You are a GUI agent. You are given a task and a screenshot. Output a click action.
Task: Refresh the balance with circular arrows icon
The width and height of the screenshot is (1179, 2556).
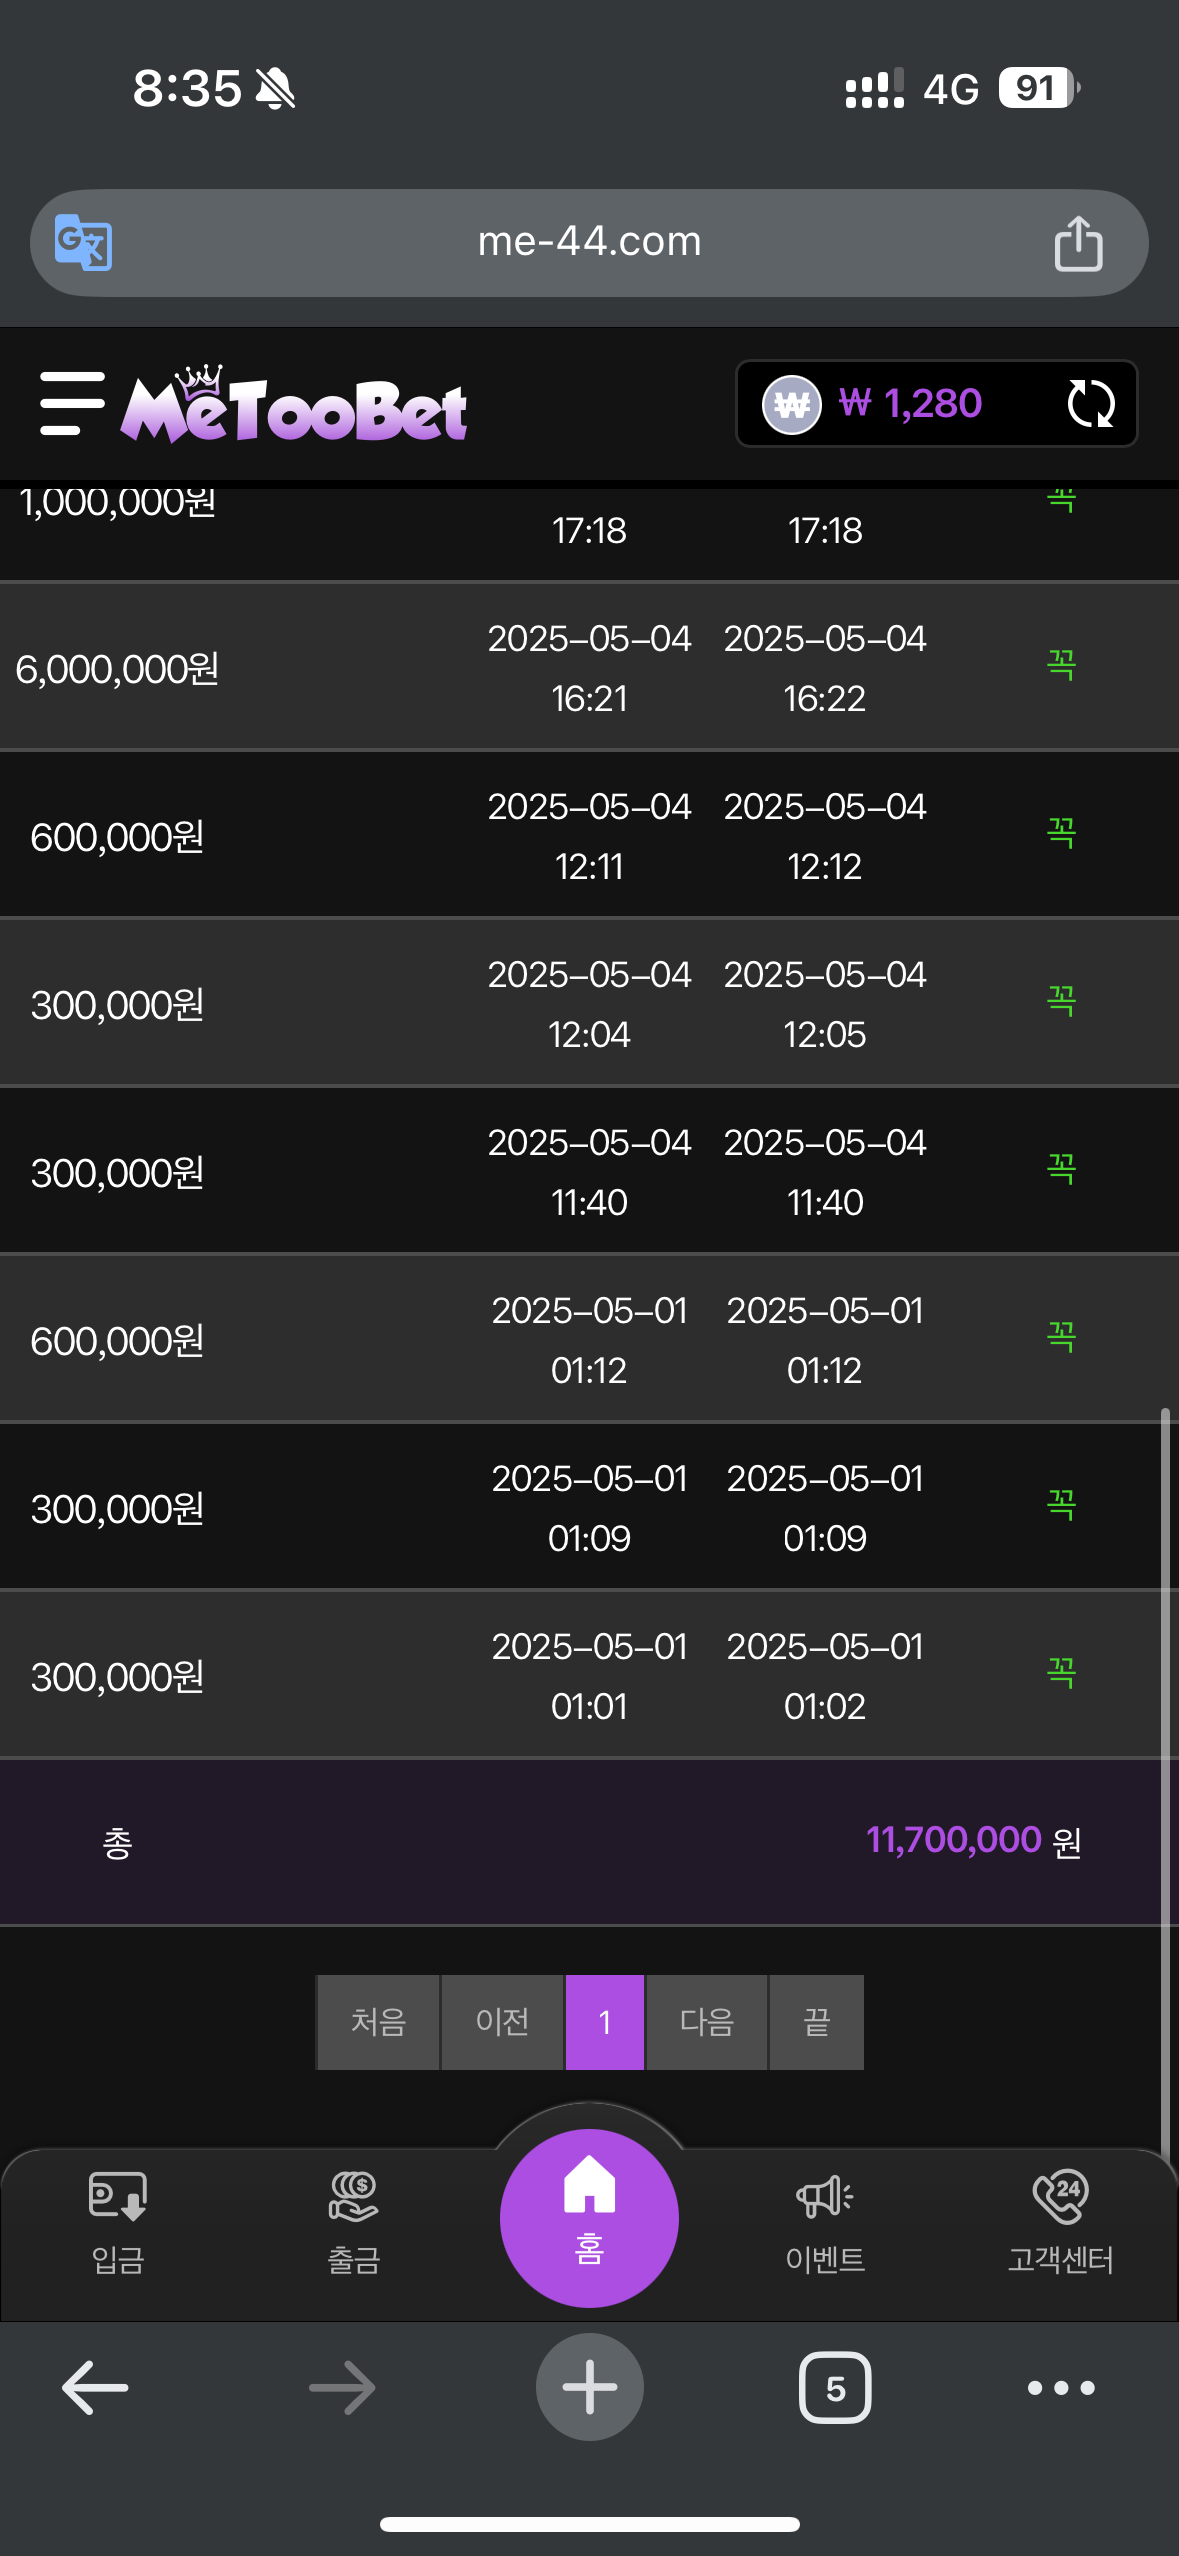point(1090,404)
